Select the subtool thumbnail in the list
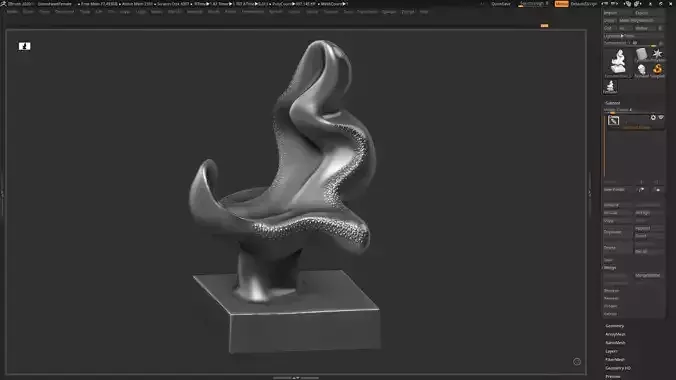Image resolution: width=676 pixels, height=380 pixels. pos(613,121)
